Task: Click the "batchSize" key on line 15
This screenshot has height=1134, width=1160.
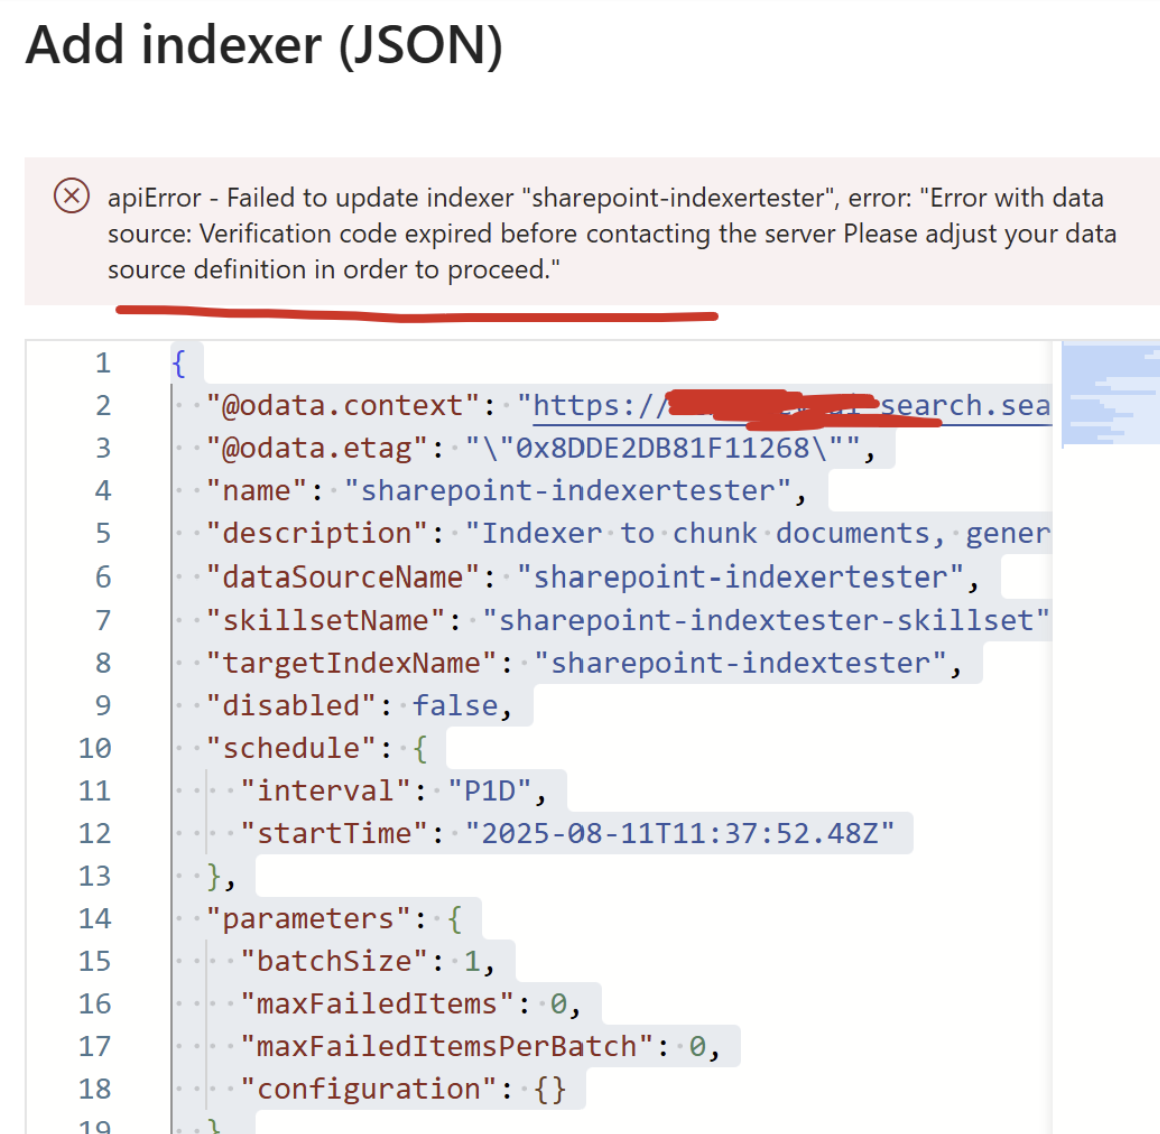Action: [334, 962]
